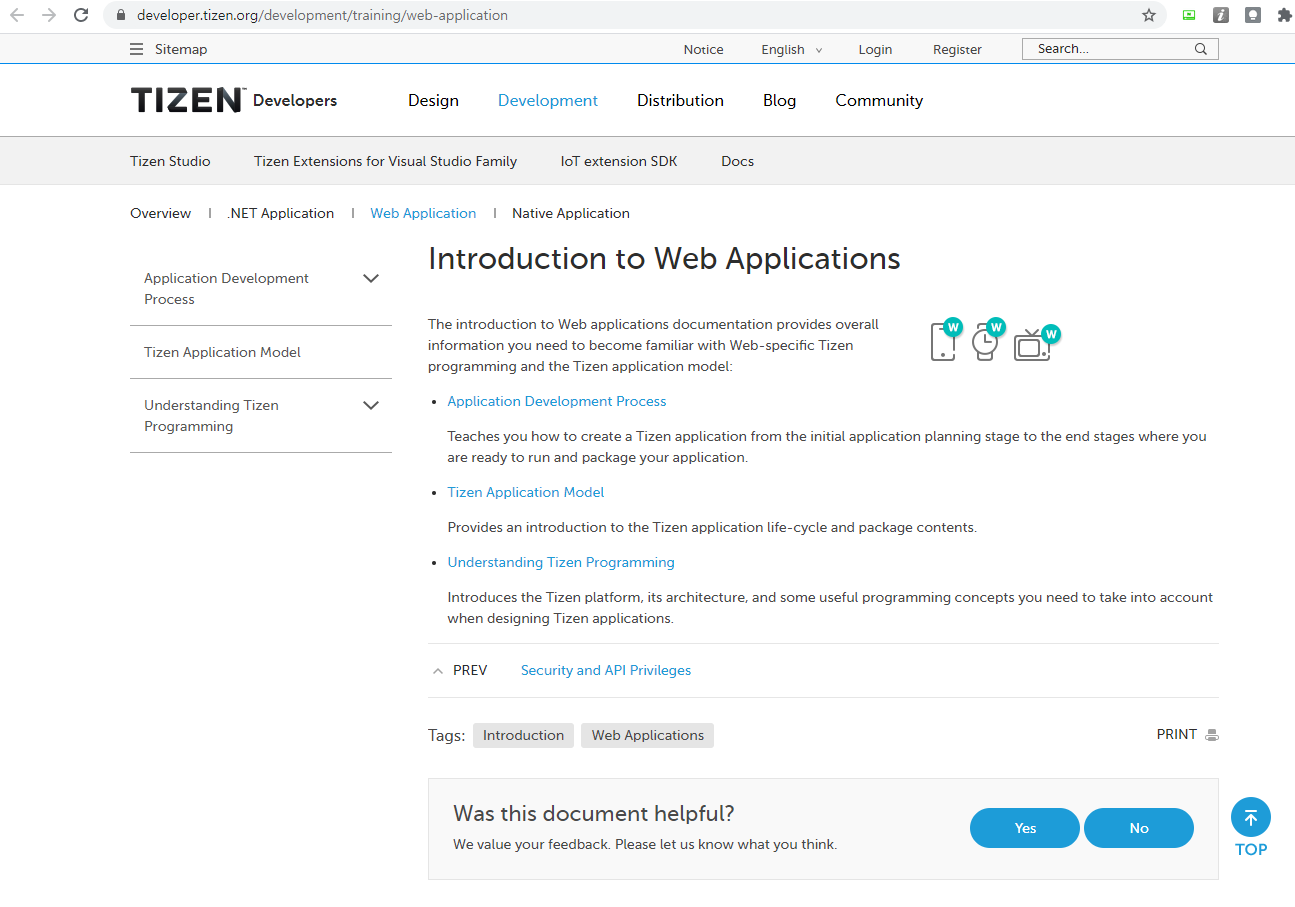The width and height of the screenshot is (1295, 907).
Task: Expand Understanding Tizen Programming sidebar section
Action: coord(371,406)
